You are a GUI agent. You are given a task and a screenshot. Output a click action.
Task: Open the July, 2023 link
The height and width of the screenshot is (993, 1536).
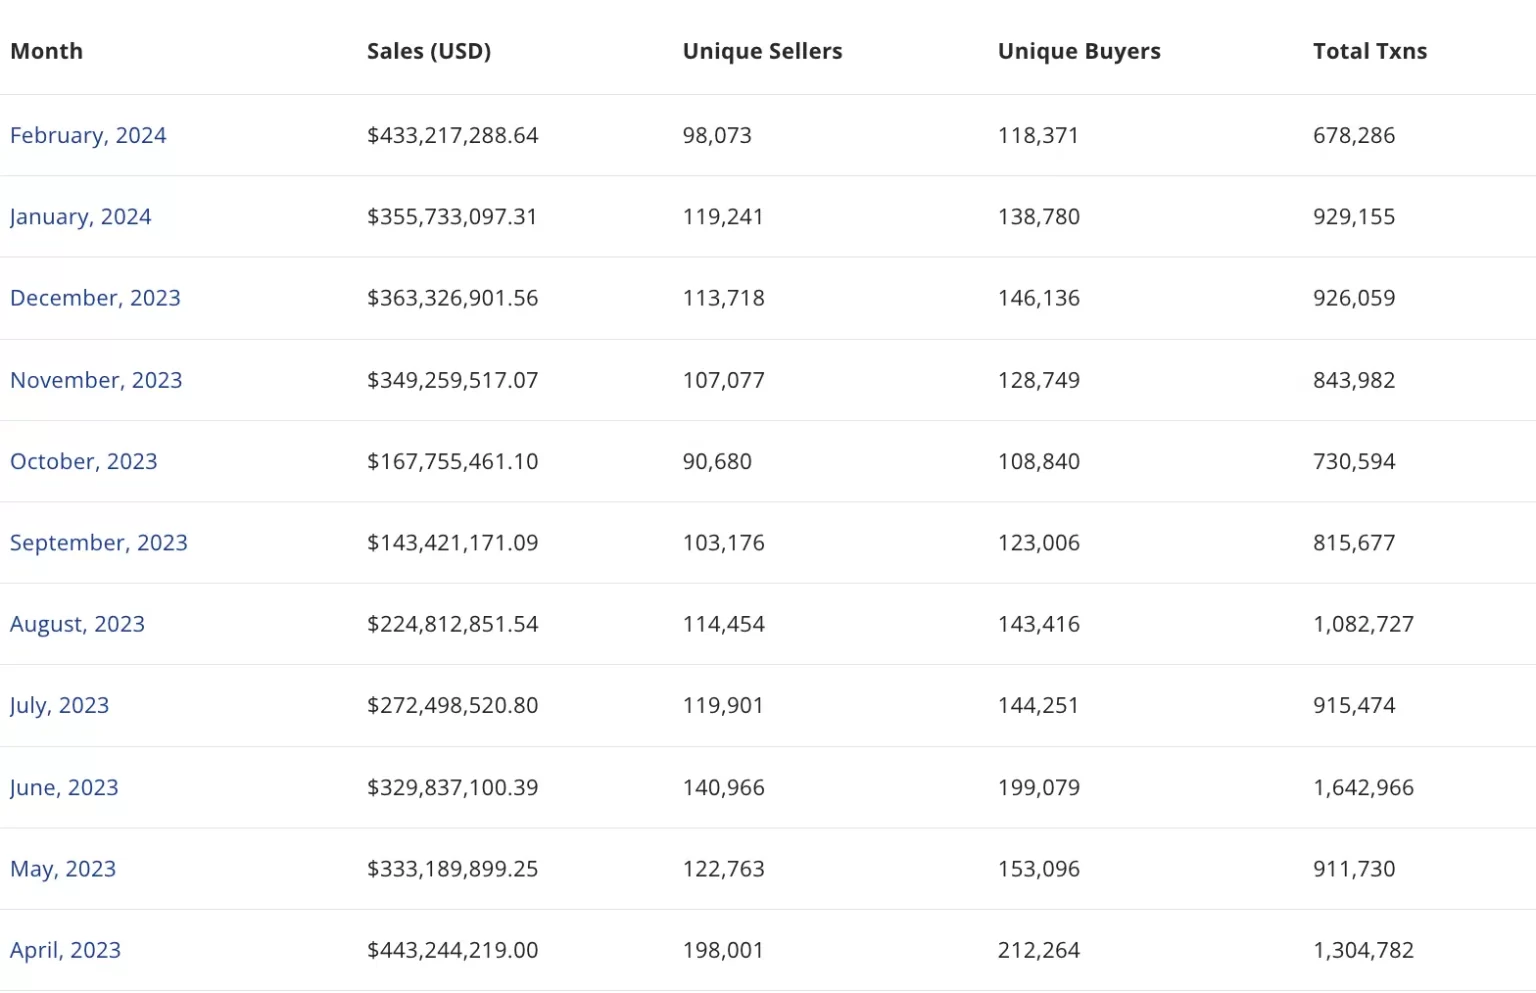point(59,705)
